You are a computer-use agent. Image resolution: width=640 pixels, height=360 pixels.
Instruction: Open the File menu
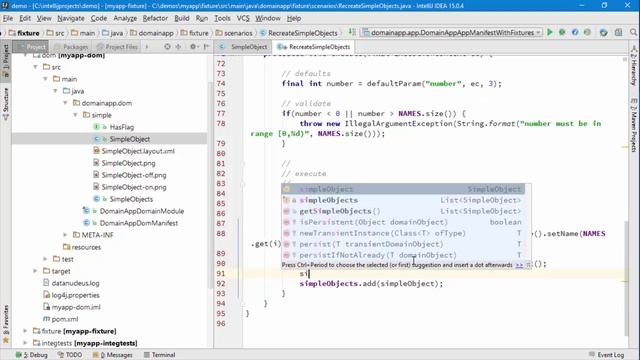(8, 18)
